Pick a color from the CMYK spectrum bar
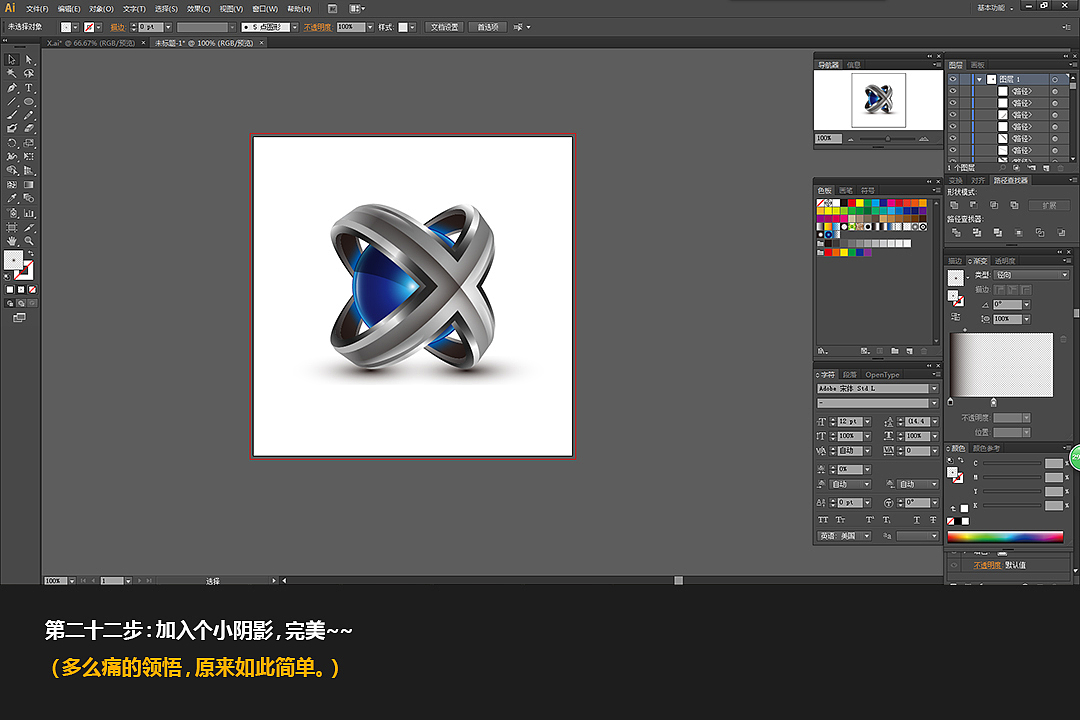This screenshot has height=720, width=1080. point(1005,537)
